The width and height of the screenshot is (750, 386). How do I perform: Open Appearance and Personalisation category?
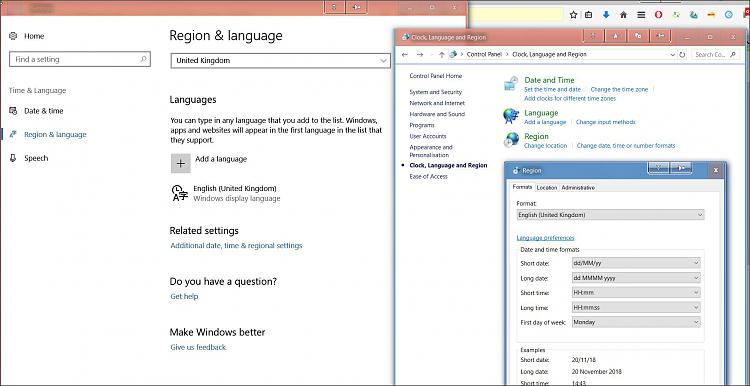coord(430,151)
